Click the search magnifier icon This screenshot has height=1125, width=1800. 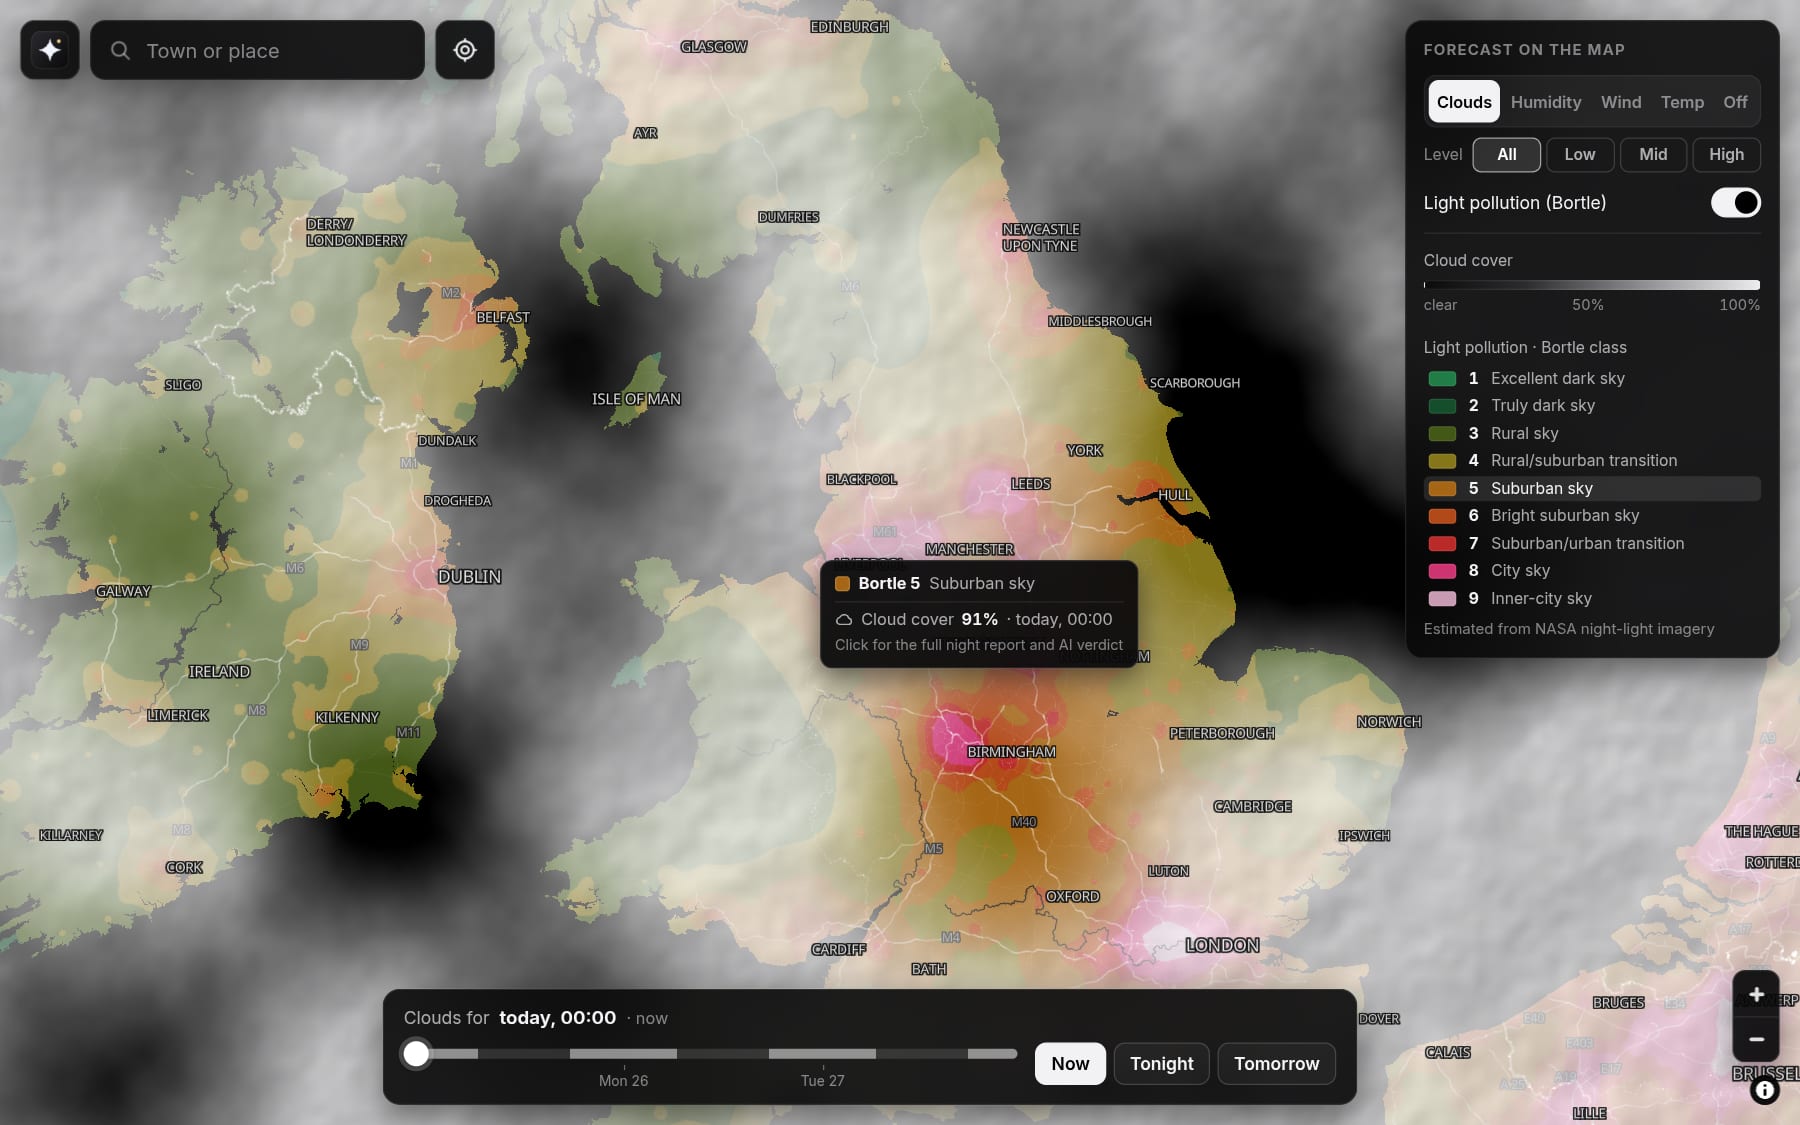[120, 50]
